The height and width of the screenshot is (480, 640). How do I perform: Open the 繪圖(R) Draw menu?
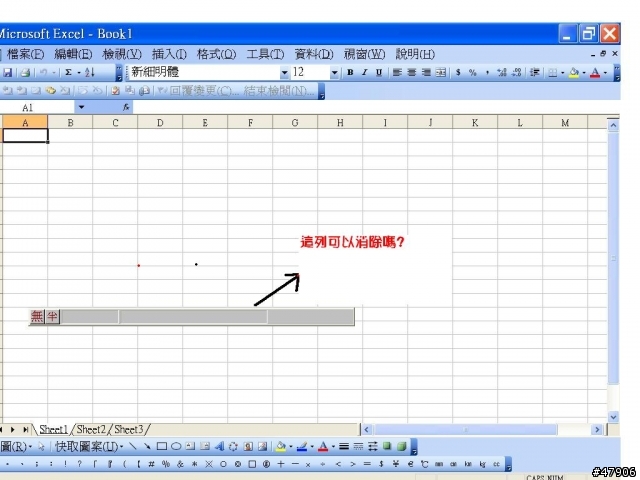click(16, 447)
